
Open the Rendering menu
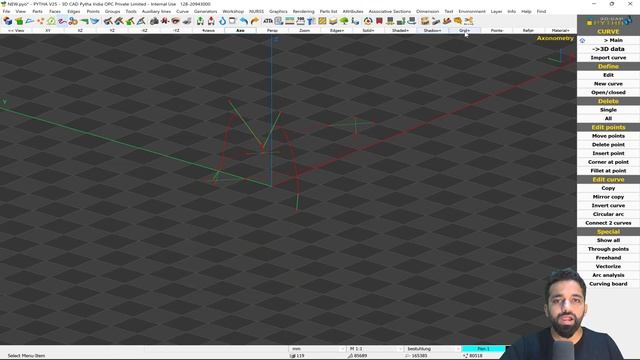tap(303, 11)
